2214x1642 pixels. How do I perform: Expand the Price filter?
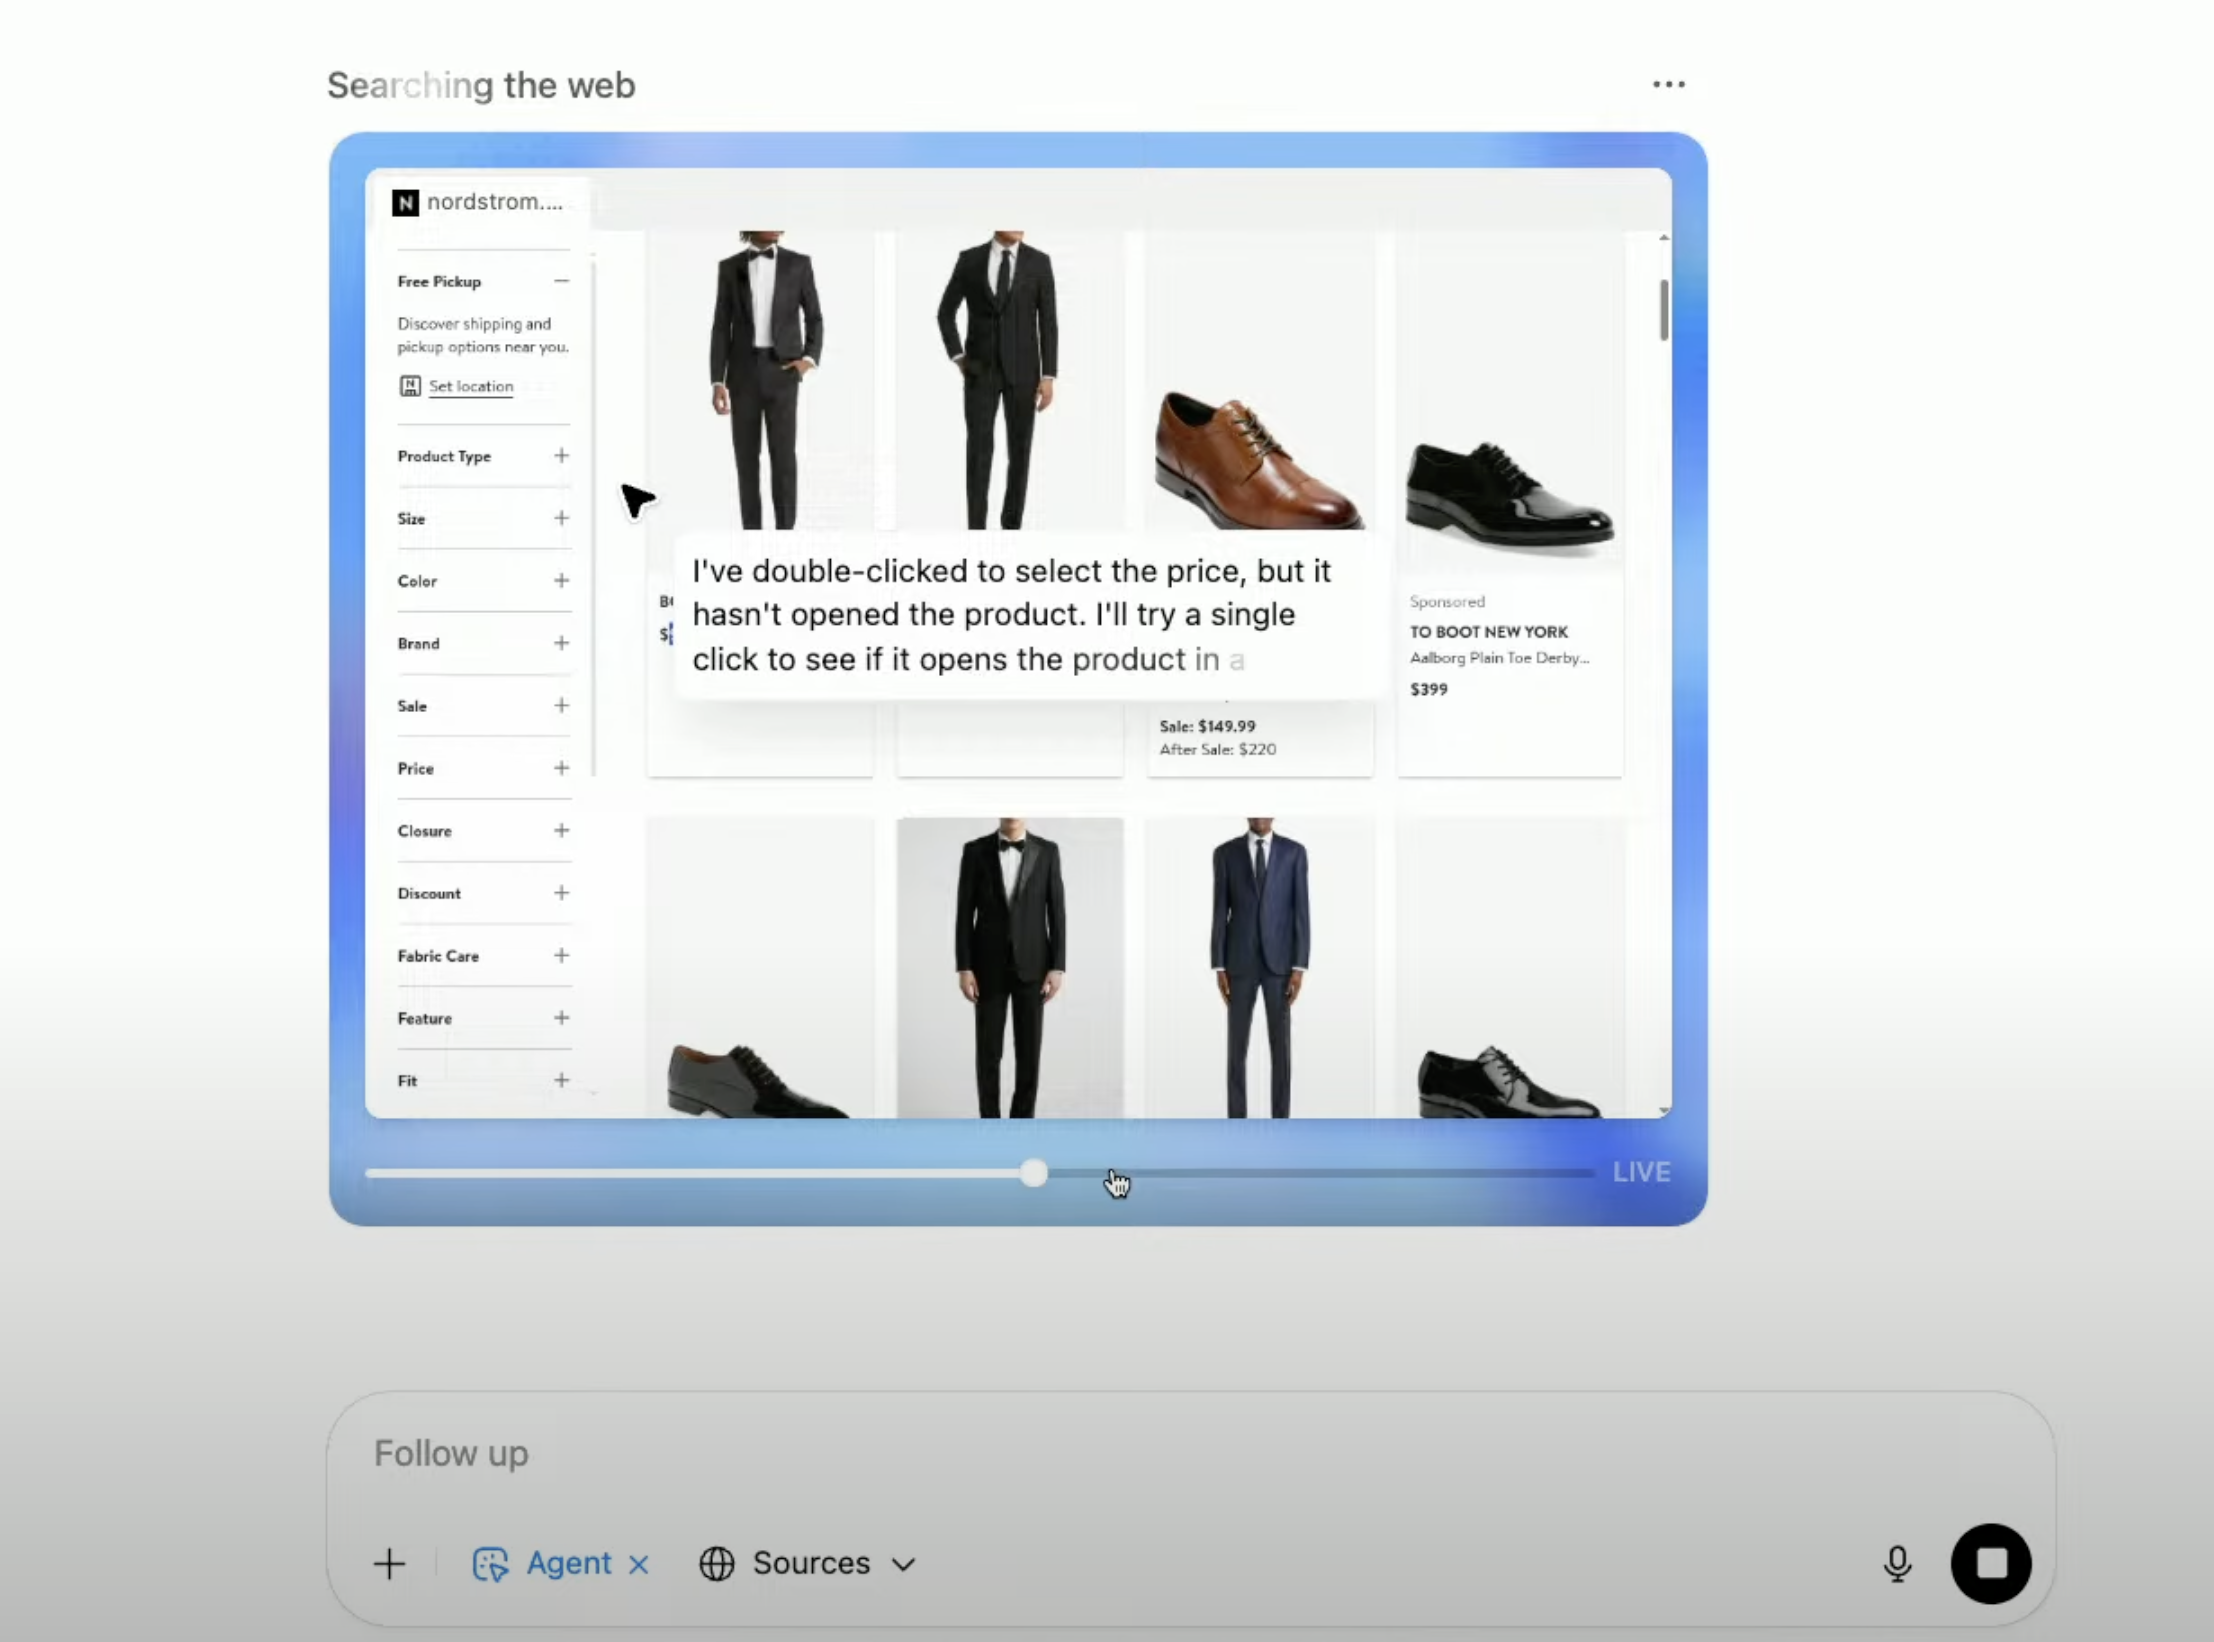coord(561,768)
